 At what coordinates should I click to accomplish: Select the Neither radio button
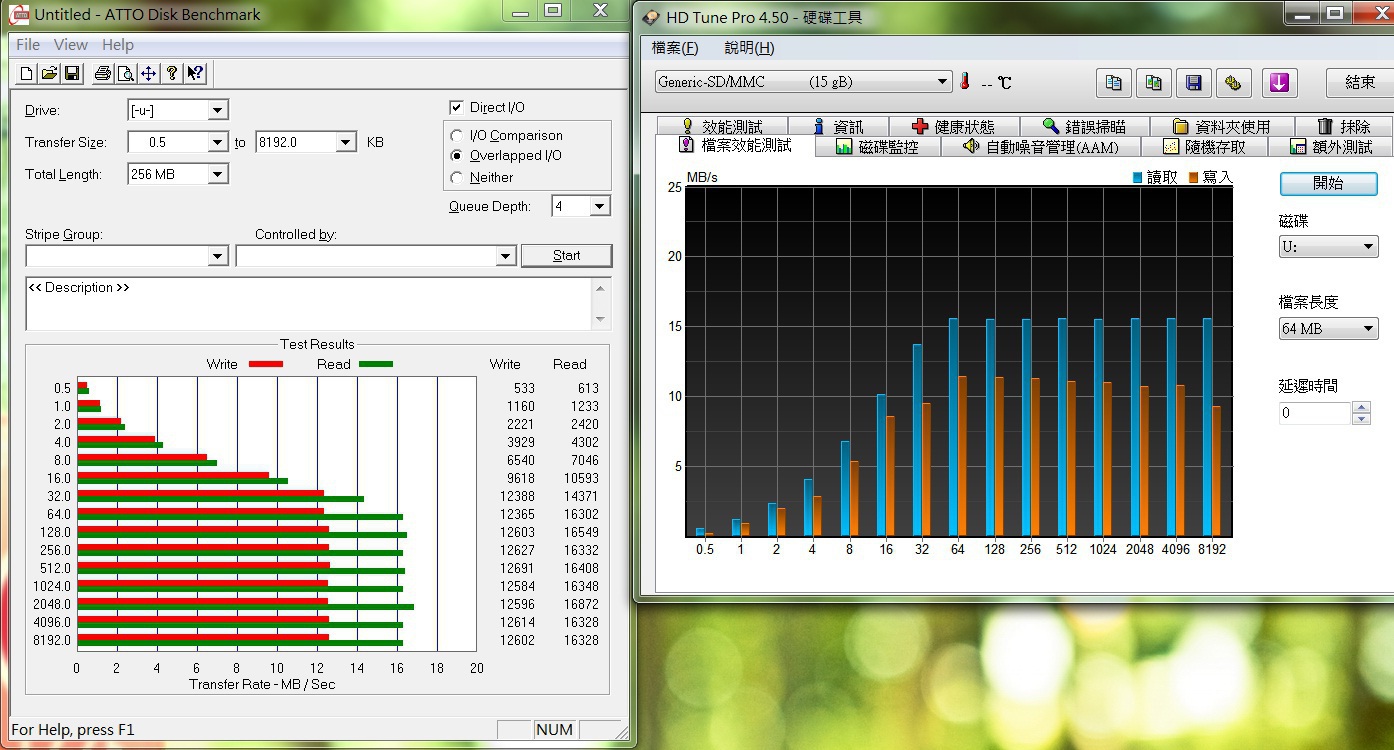pyautogui.click(x=457, y=177)
